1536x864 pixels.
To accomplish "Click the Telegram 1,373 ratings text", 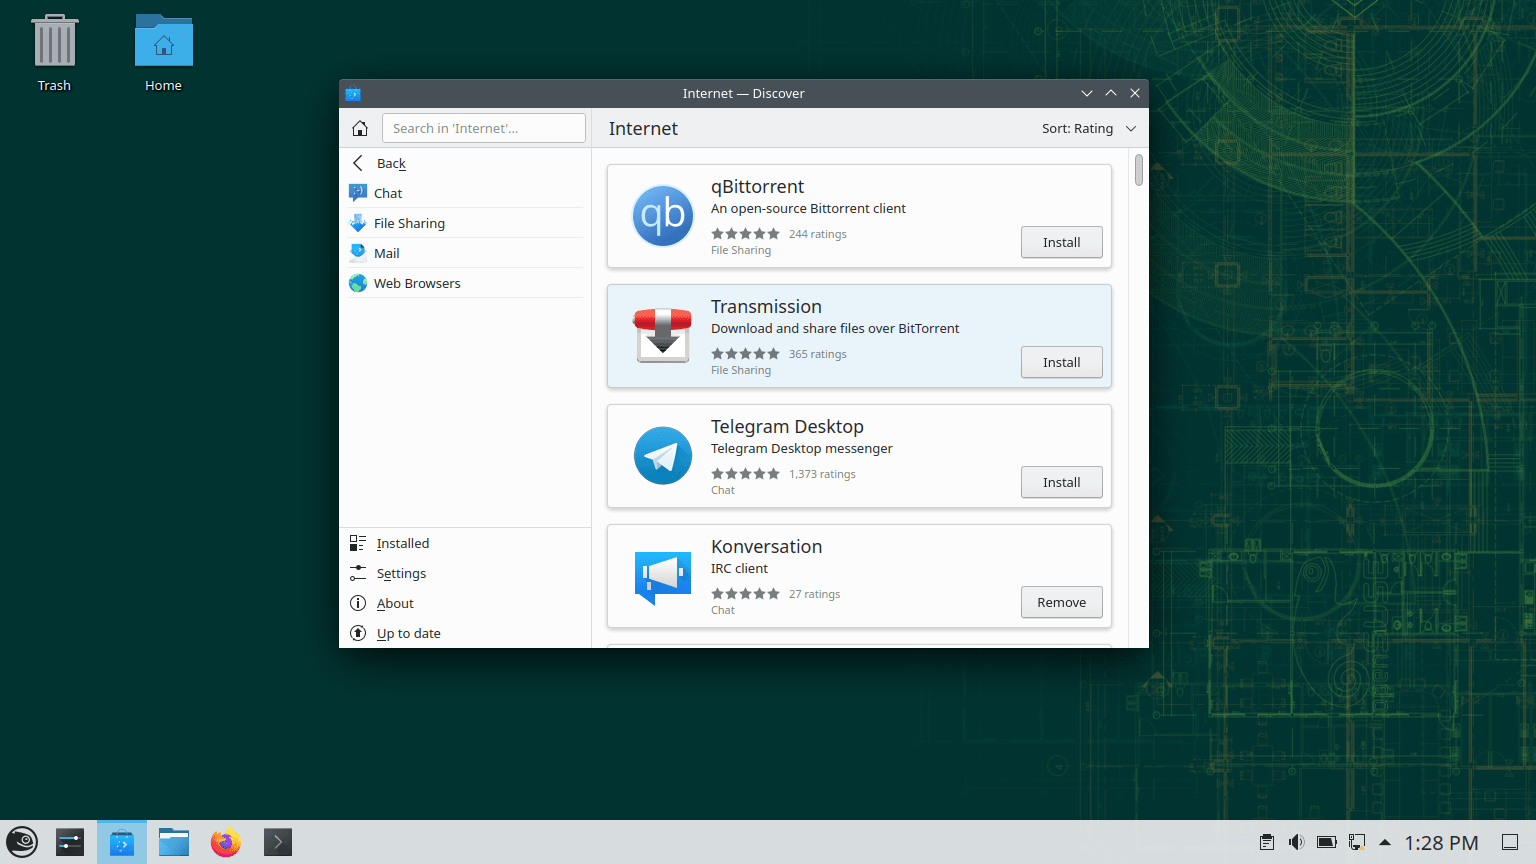I will [x=822, y=474].
